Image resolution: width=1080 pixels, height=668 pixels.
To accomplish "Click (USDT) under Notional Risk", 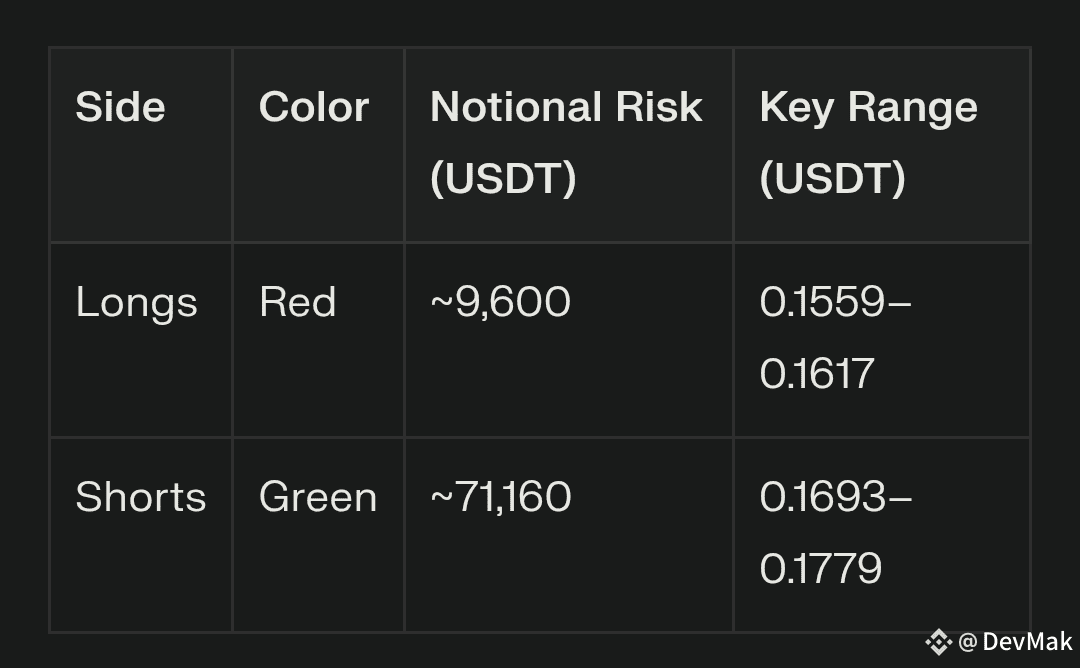I will point(503,178).
